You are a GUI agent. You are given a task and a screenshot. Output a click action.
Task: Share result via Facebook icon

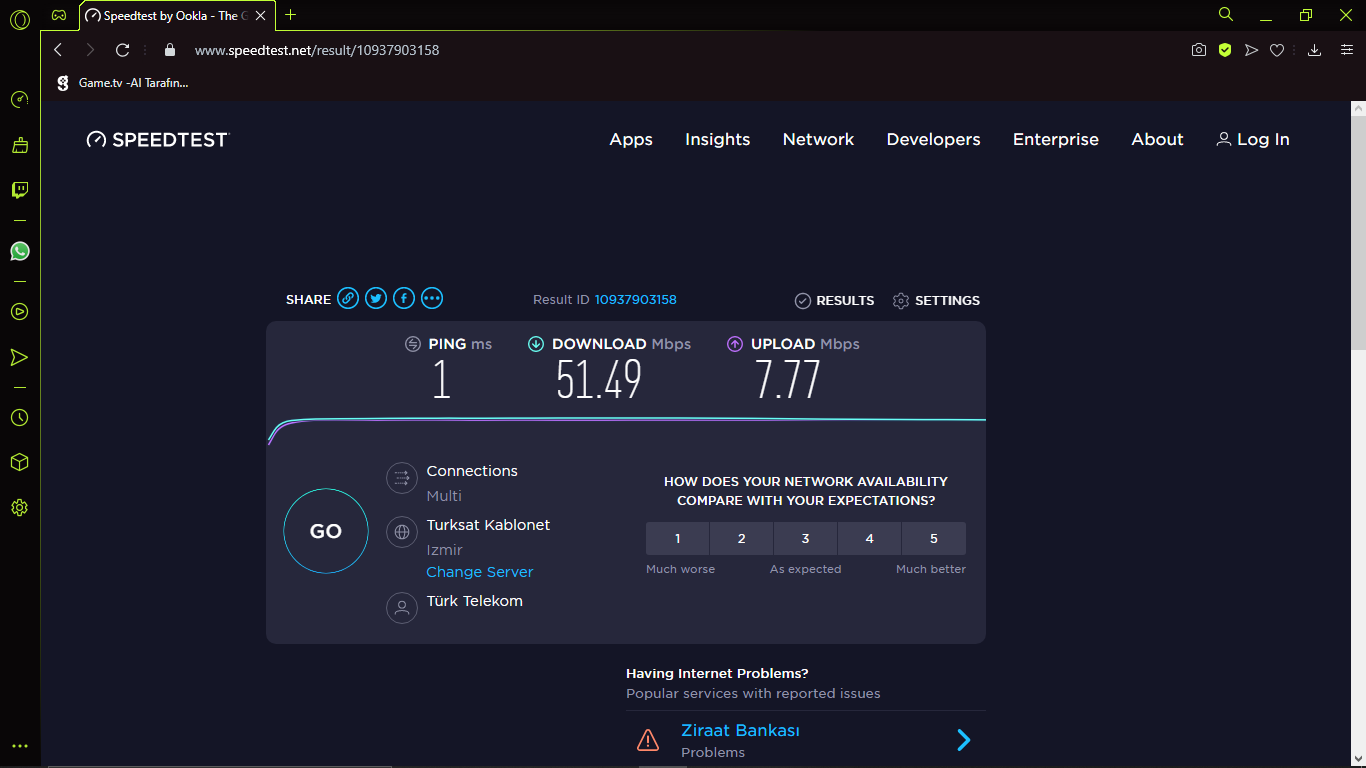click(x=404, y=298)
